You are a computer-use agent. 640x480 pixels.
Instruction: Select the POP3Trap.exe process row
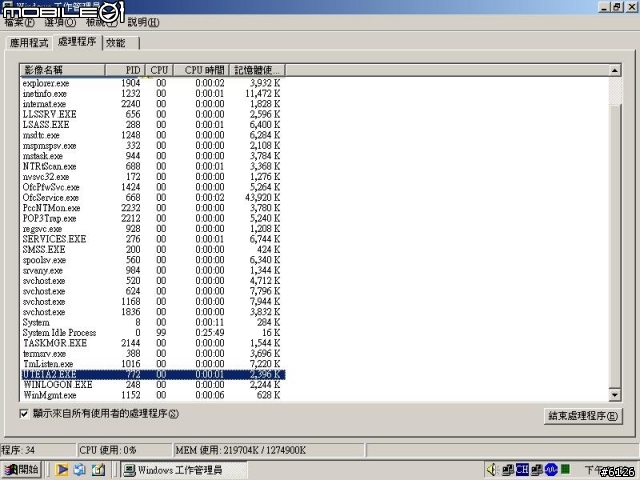coord(152,218)
